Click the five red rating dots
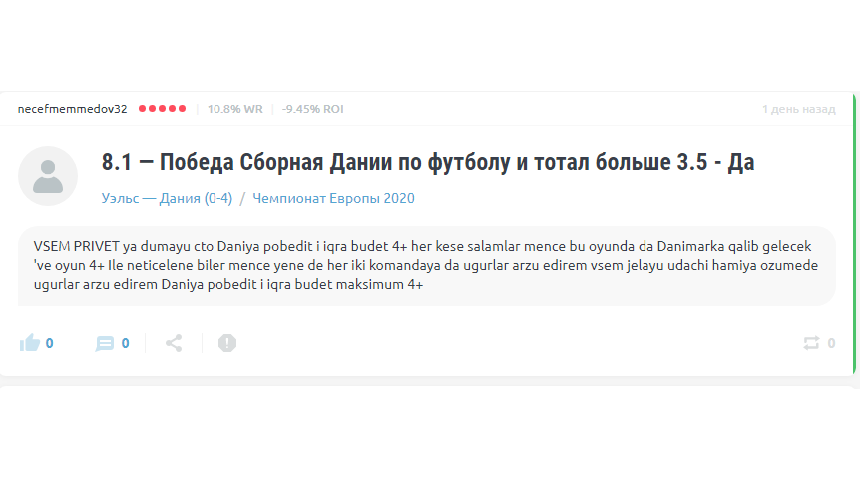The width and height of the screenshot is (860, 480). (162, 109)
